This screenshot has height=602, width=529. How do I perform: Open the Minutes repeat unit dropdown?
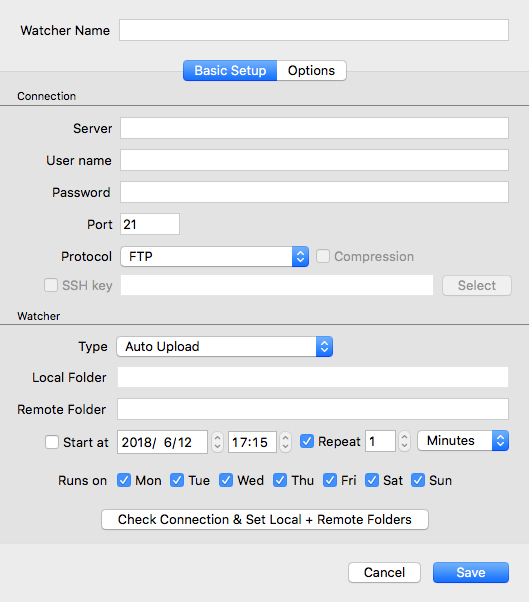tap(463, 441)
